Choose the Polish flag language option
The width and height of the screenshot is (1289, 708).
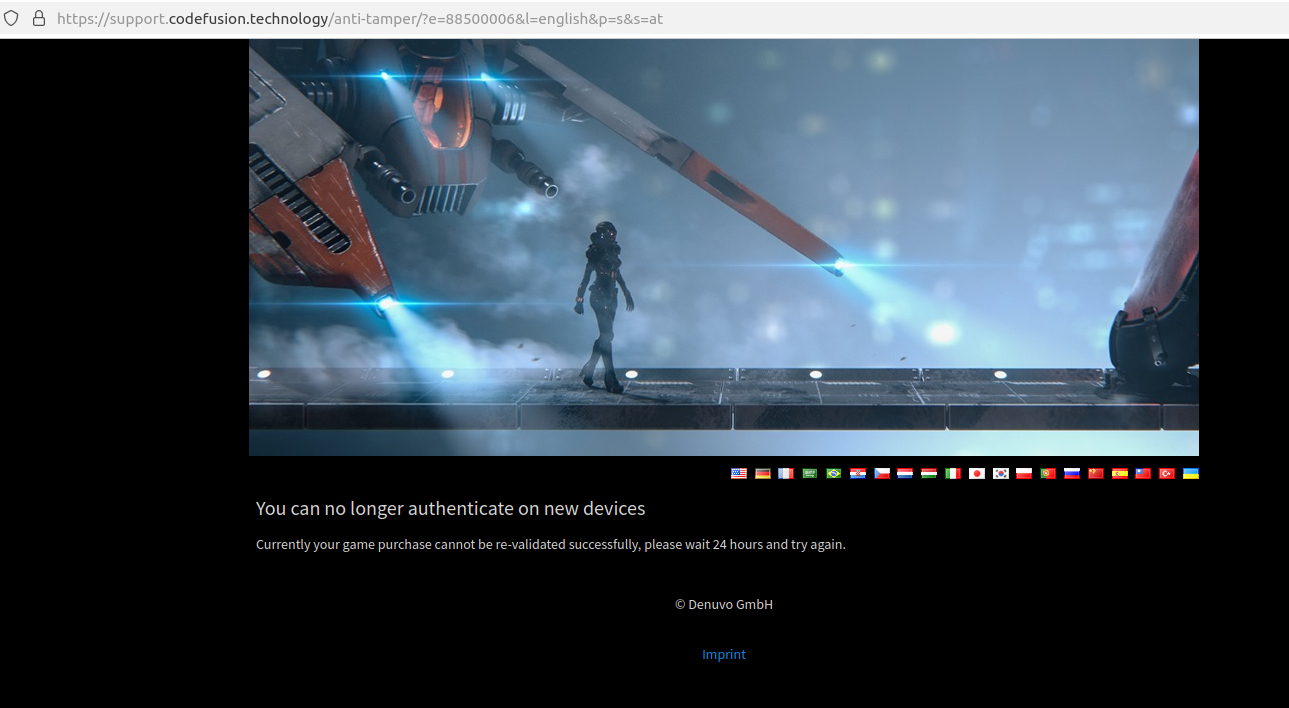tap(1024, 474)
